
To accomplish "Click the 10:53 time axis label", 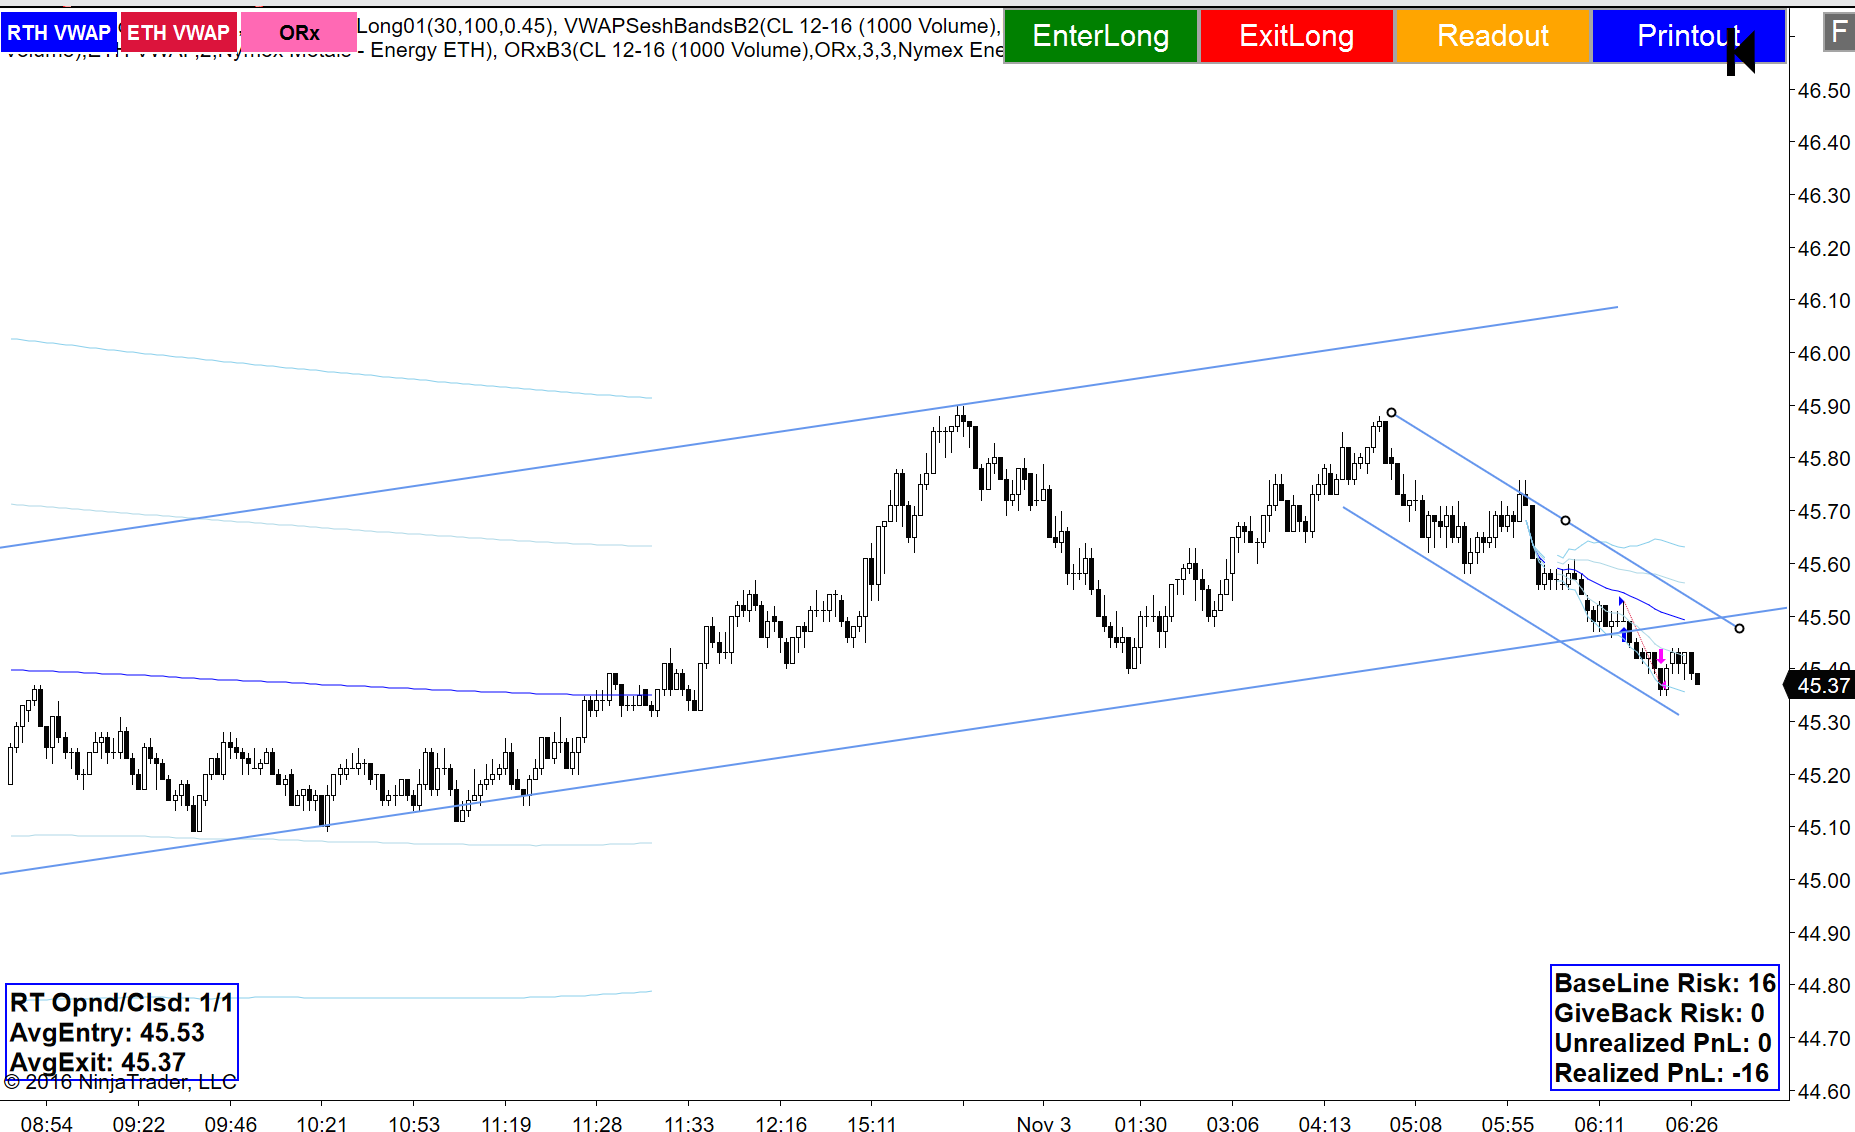I will click(x=414, y=1124).
